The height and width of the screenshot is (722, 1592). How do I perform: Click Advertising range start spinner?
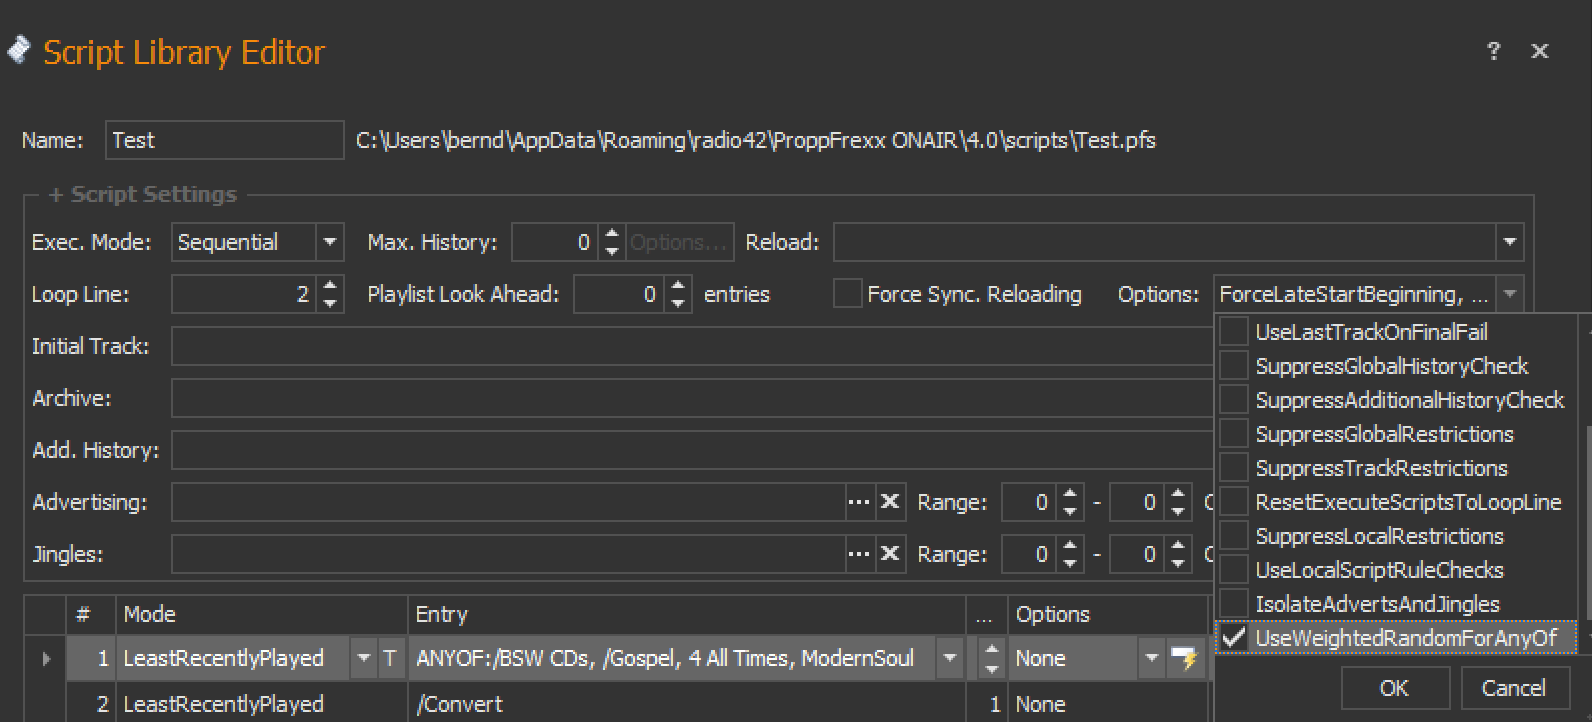(1070, 502)
